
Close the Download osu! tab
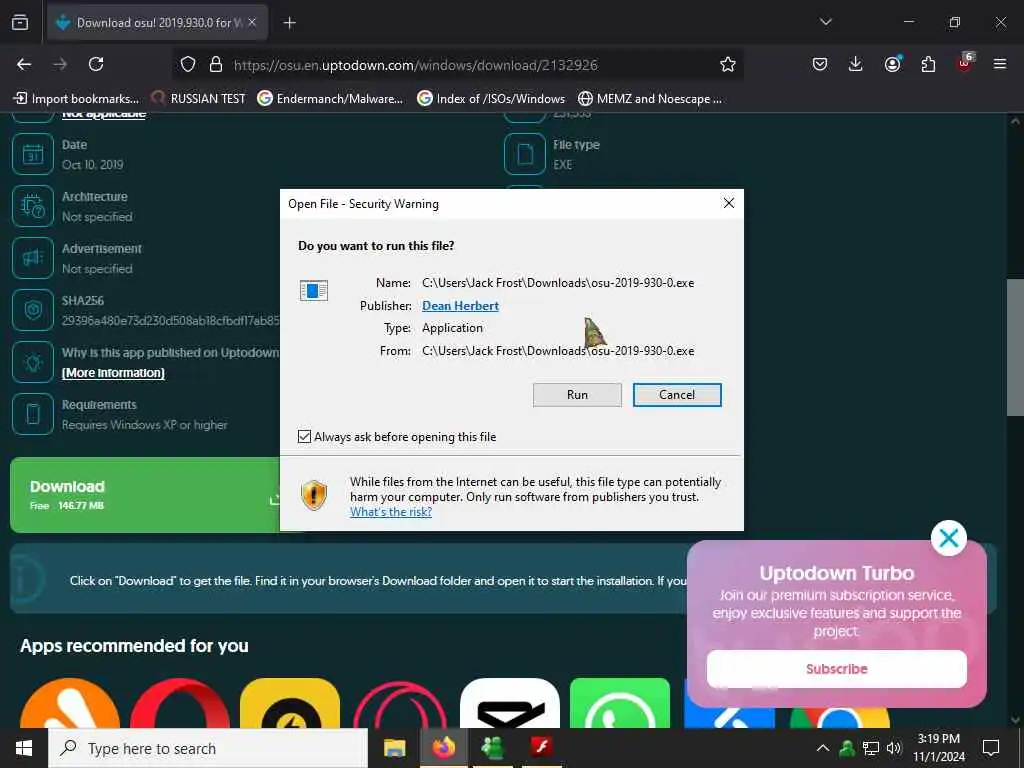[252, 22]
